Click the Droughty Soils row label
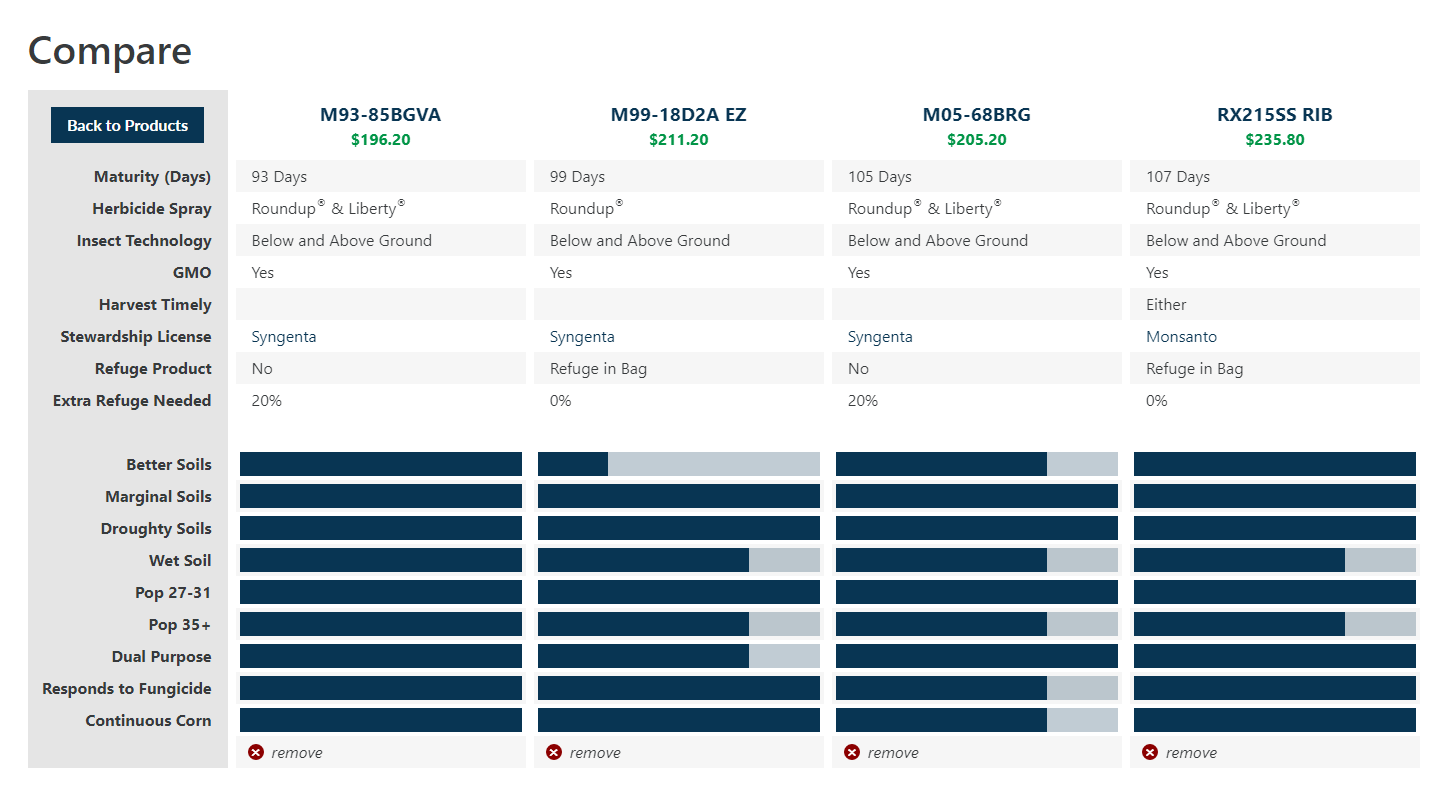Image resolution: width=1448 pixels, height=799 pixels. [156, 529]
